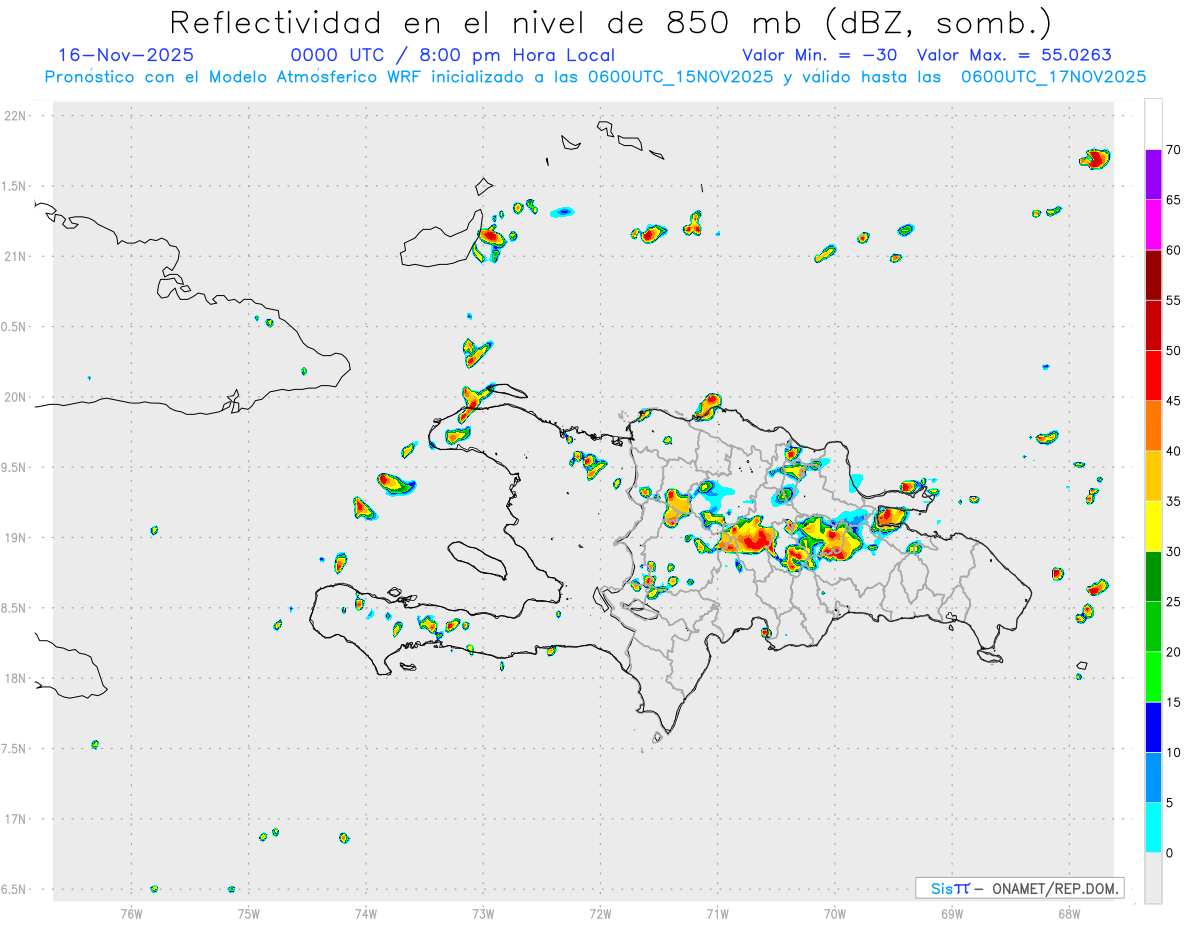Select the "19N" latitude axis label

pyautogui.click(x=17, y=538)
